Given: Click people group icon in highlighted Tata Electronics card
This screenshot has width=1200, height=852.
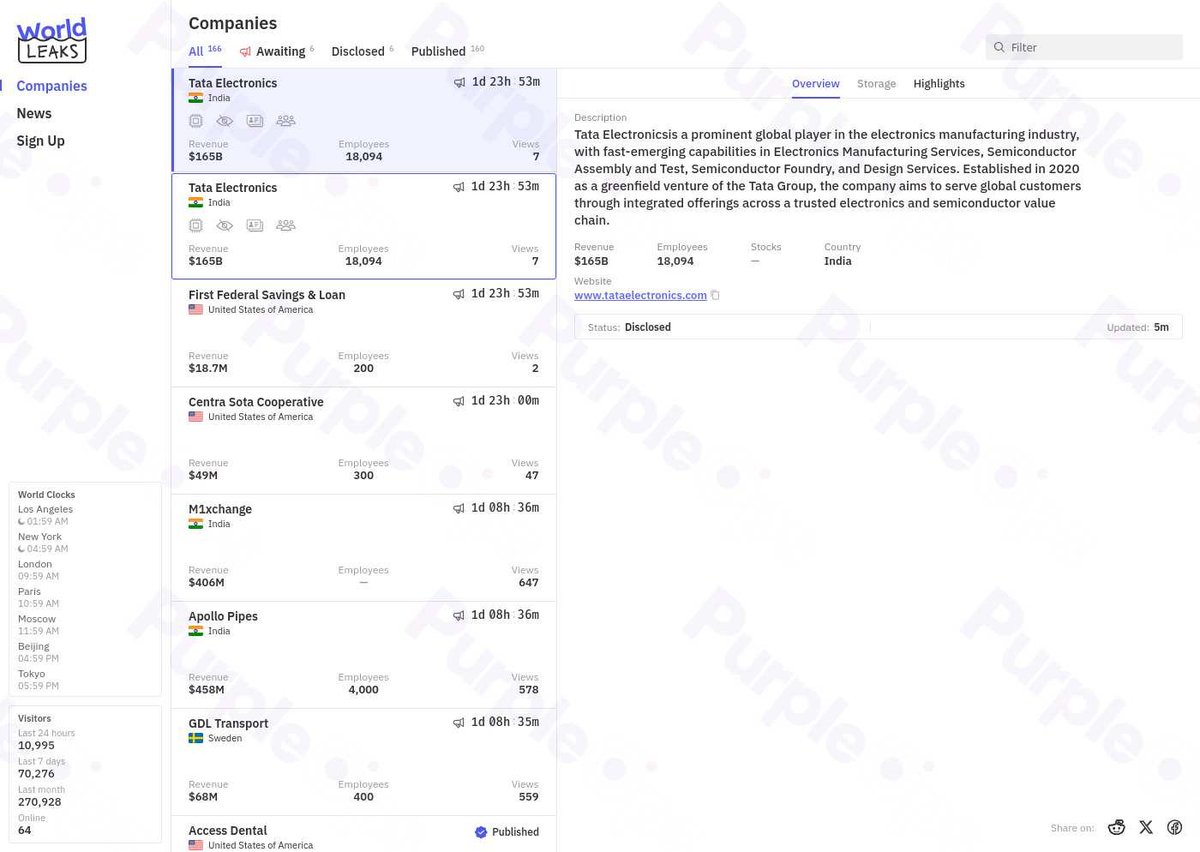Looking at the screenshot, I should click(285, 121).
